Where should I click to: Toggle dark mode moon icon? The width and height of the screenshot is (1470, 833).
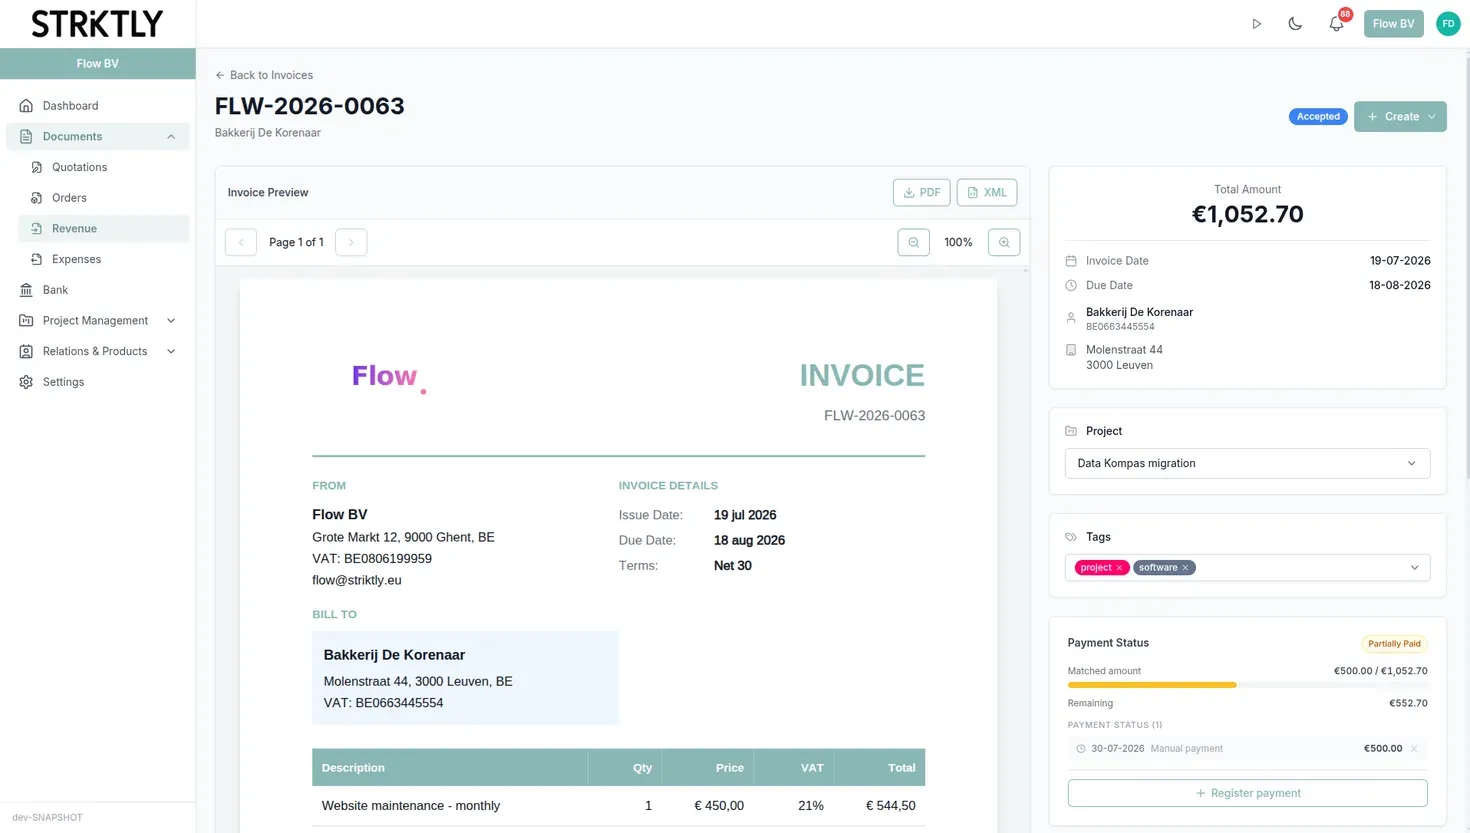tap(1295, 24)
